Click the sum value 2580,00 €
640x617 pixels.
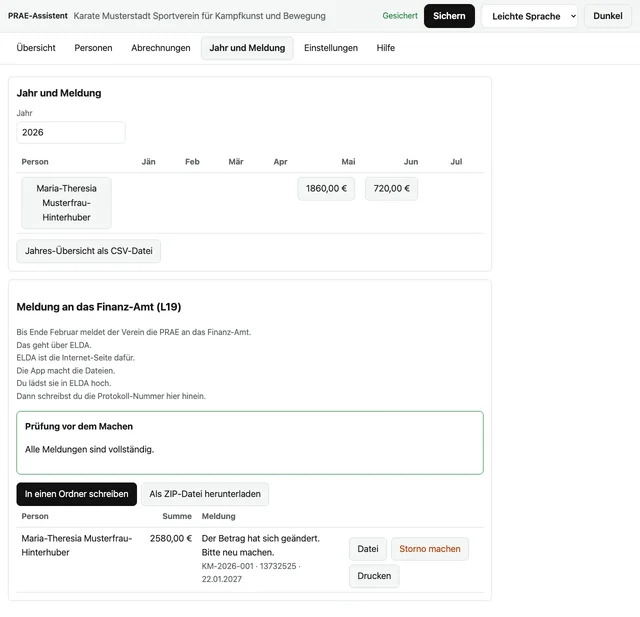pos(171,538)
